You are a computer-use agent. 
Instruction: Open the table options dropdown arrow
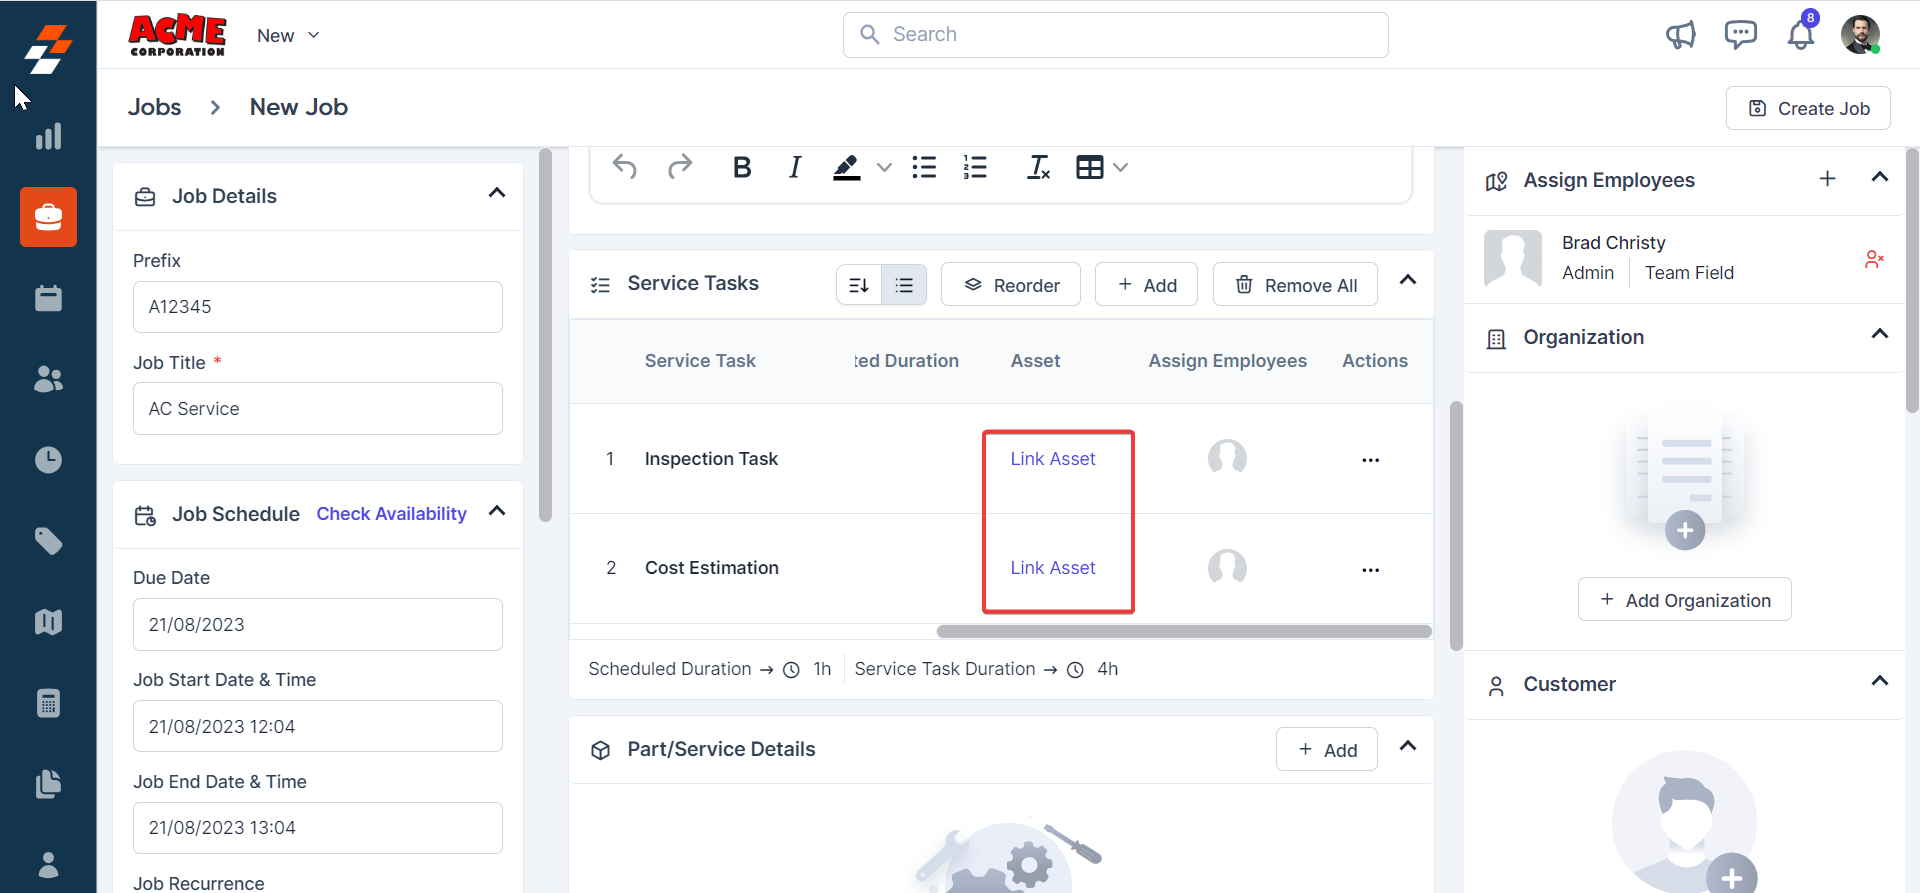(x=1120, y=167)
